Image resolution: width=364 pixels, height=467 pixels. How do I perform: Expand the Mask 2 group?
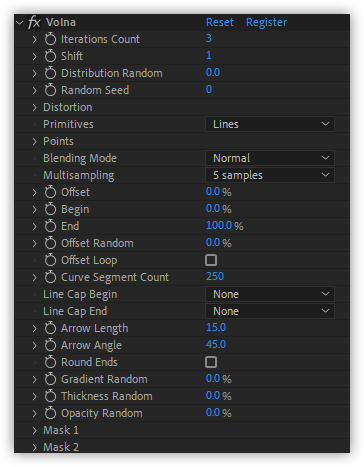click(35, 447)
